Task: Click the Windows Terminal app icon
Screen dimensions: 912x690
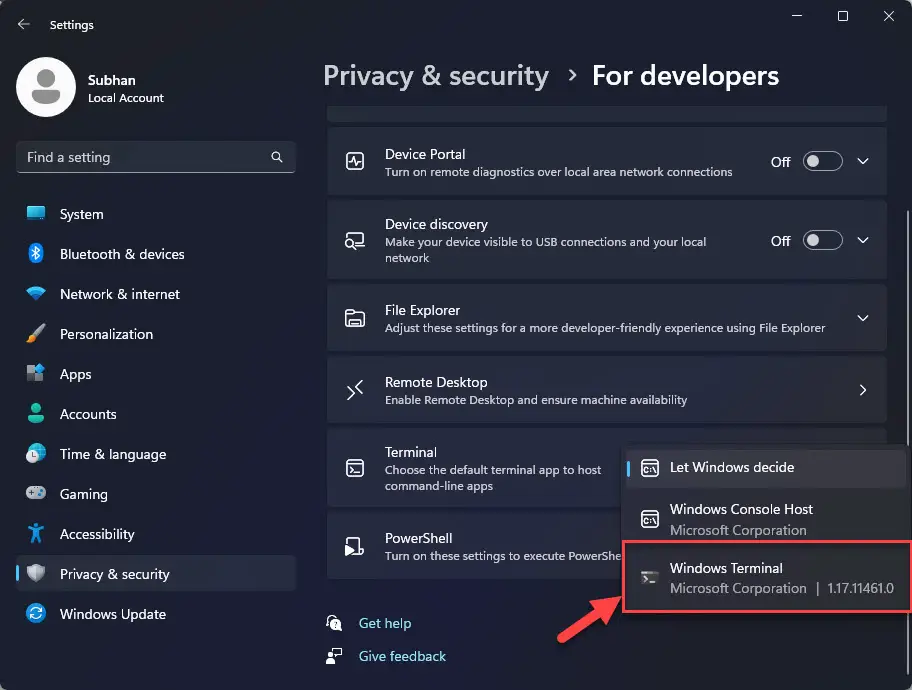Action: 650,578
